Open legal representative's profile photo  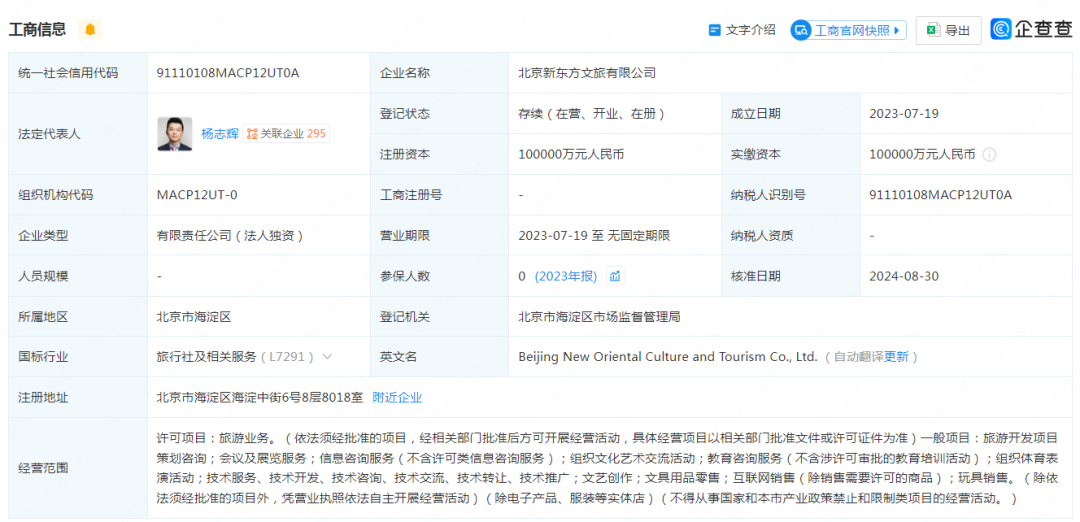[x=174, y=134]
